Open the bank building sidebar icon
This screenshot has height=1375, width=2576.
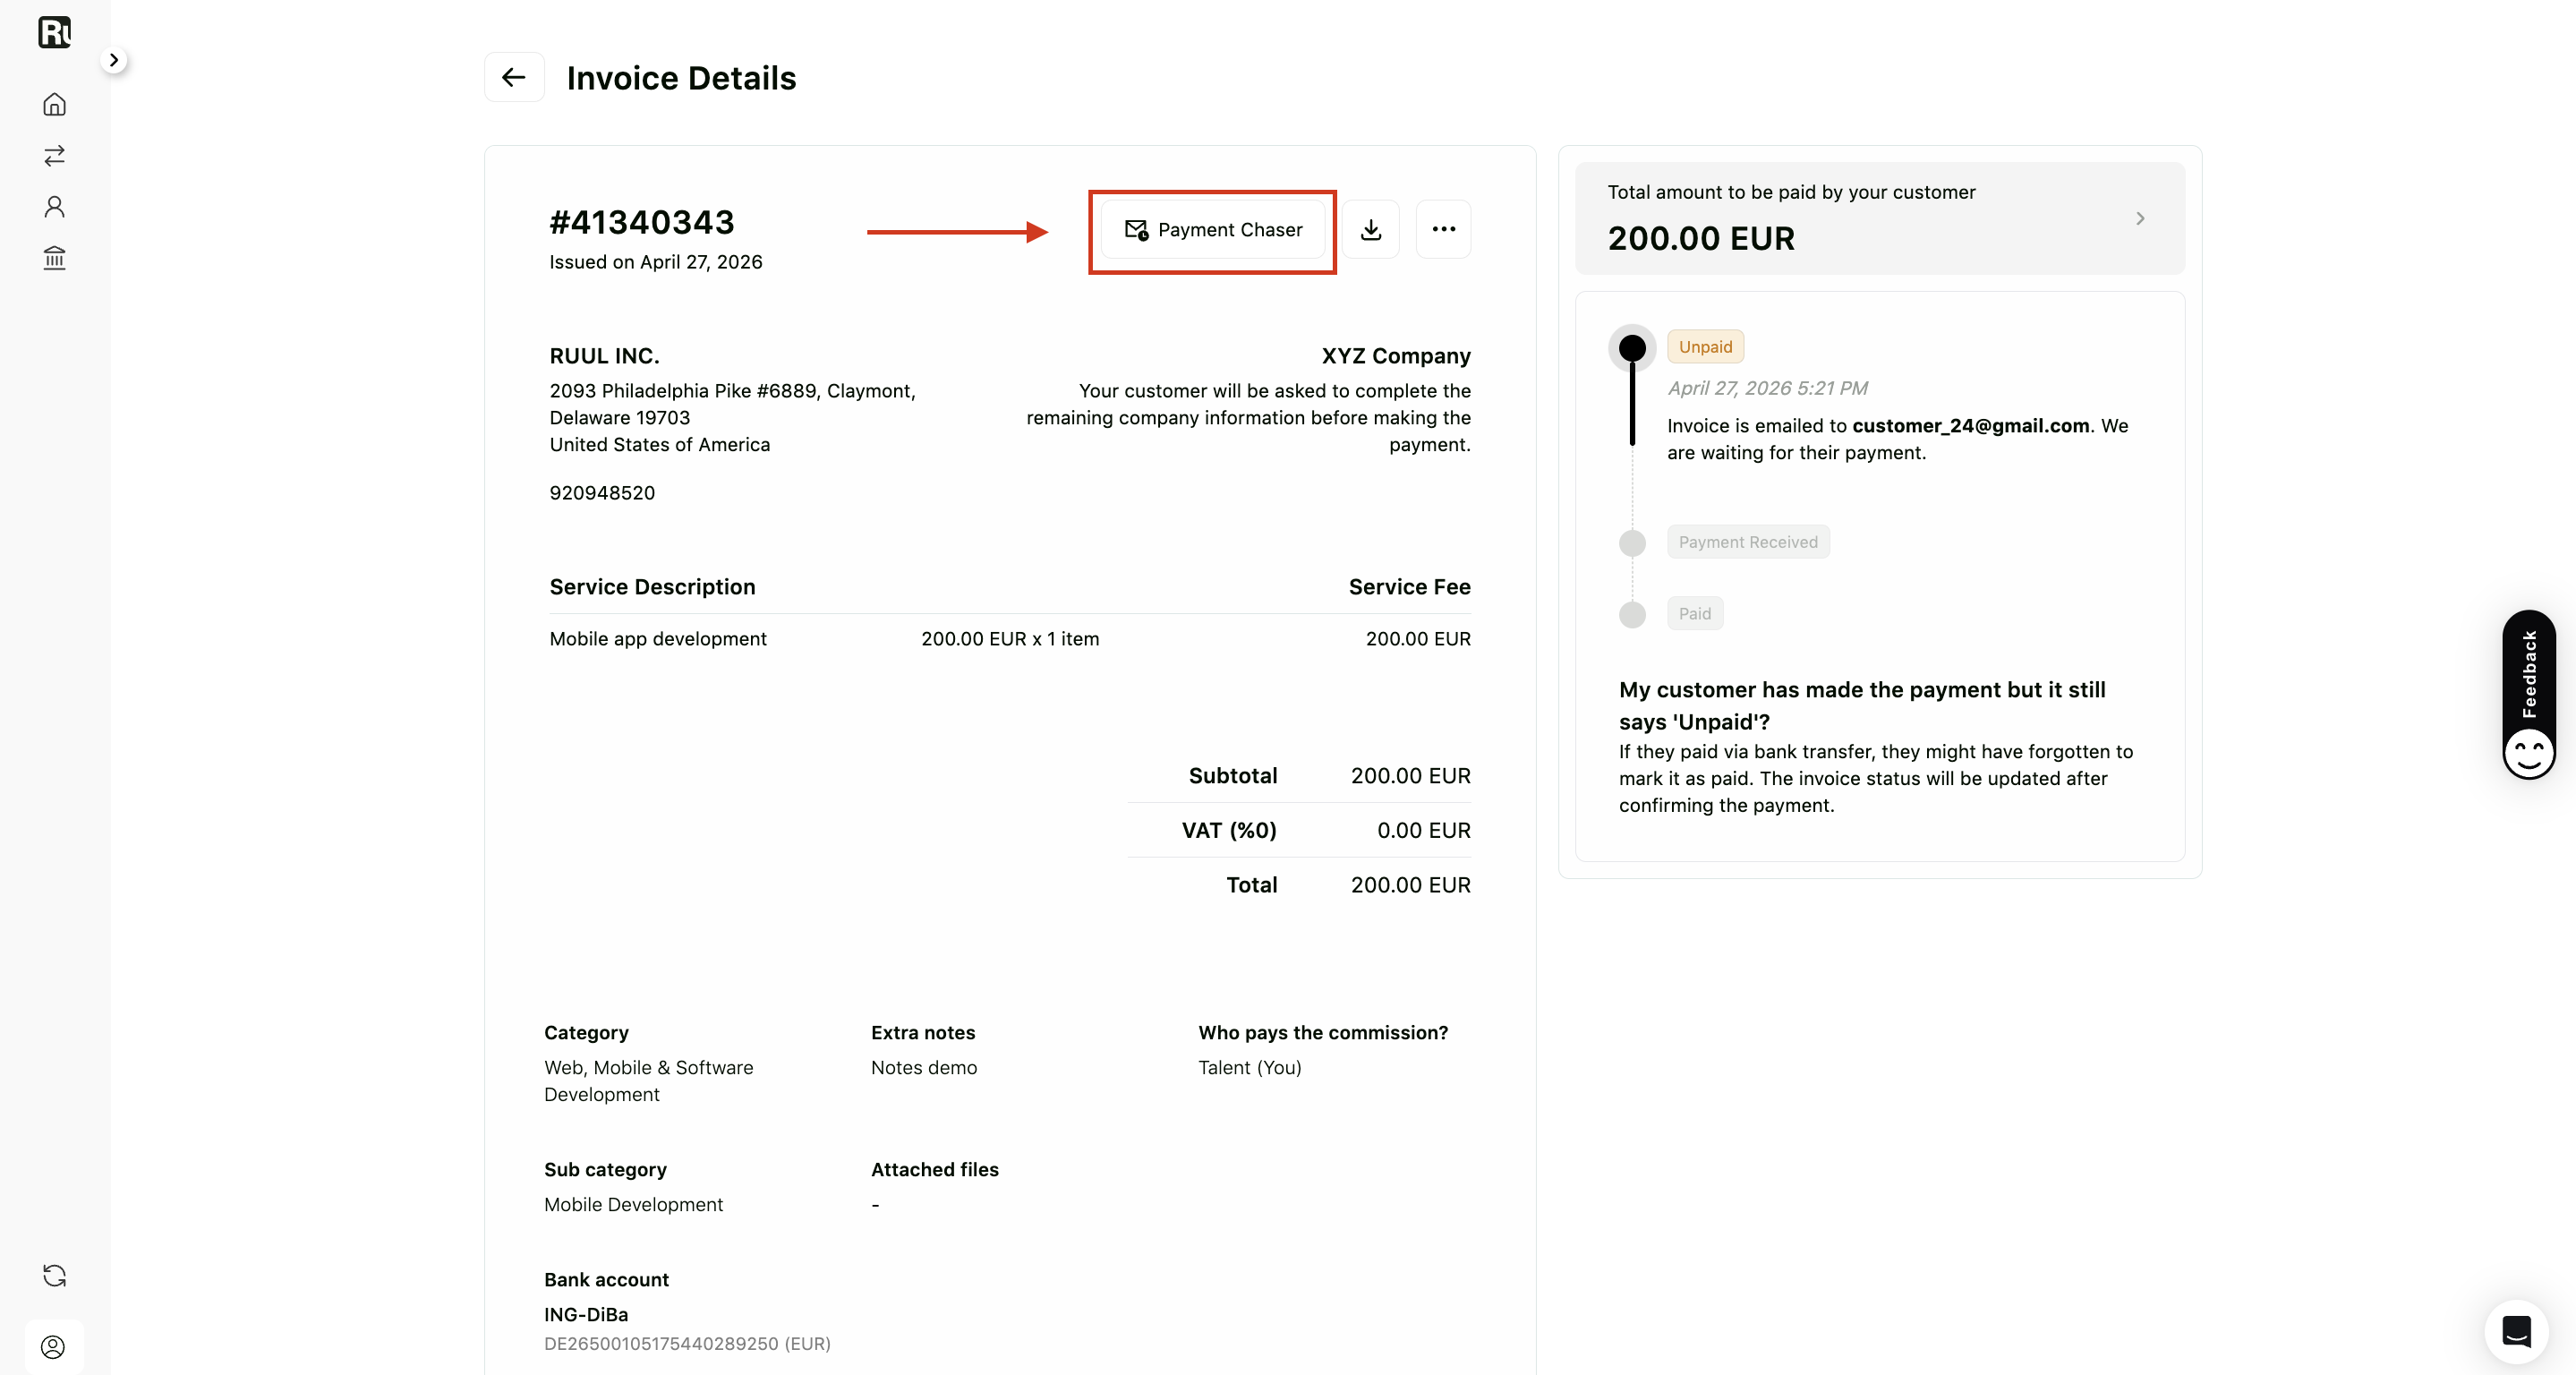54,258
